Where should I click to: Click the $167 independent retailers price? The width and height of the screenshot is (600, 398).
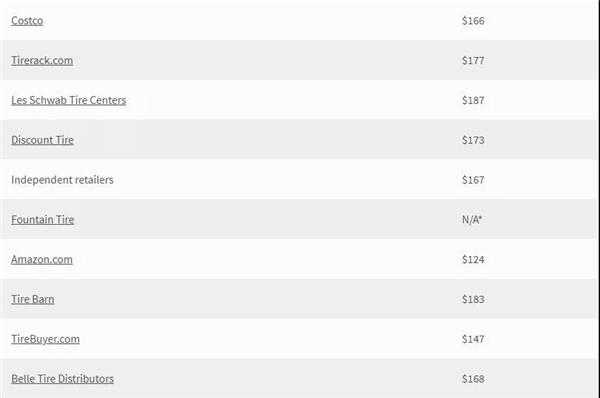click(473, 180)
